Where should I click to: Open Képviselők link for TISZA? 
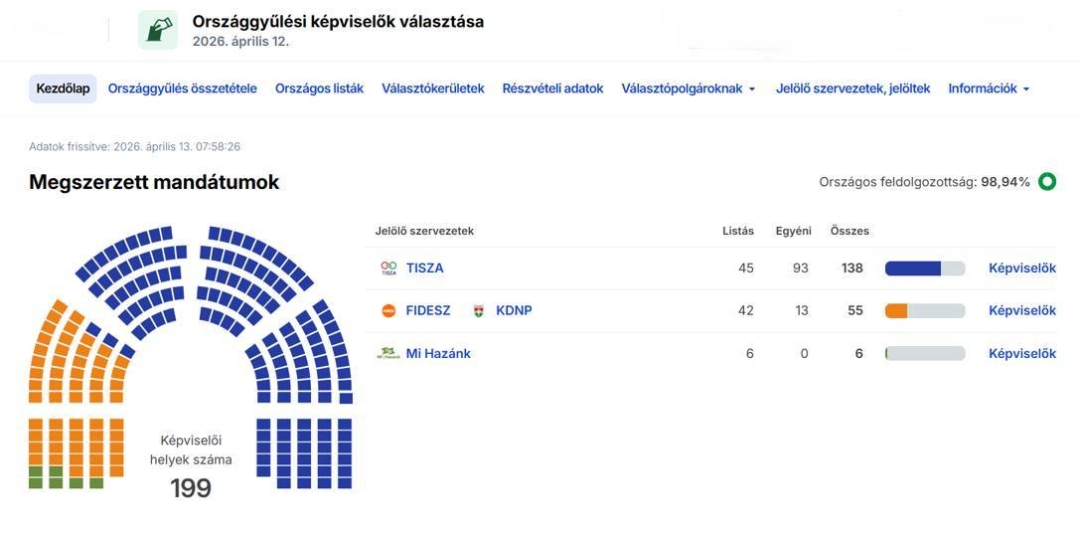pos(1021,268)
